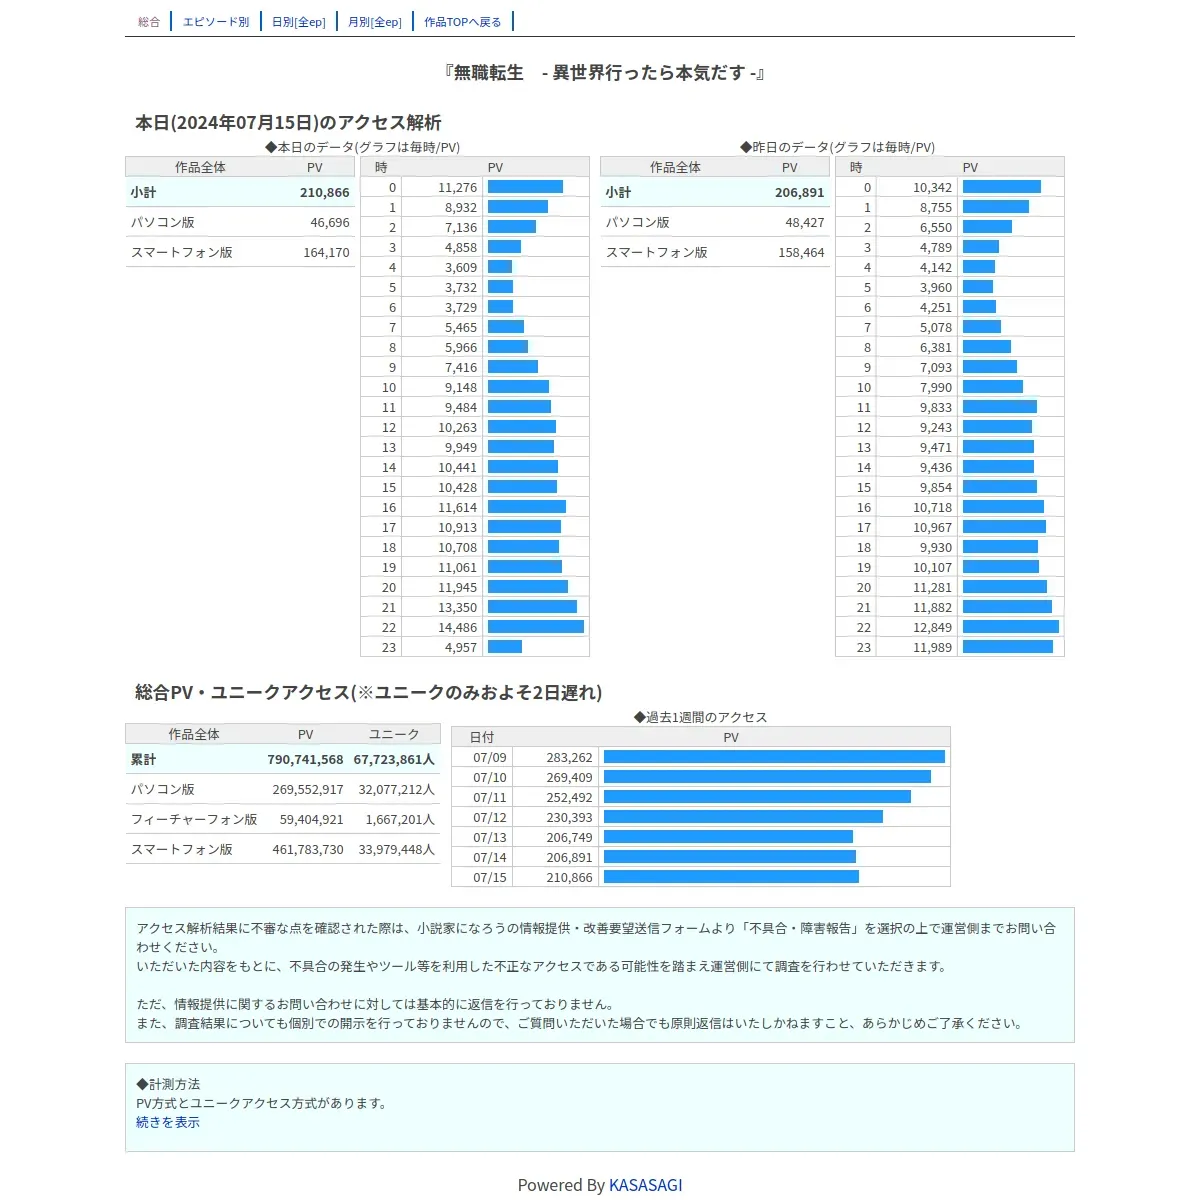1200x1201 pixels.
Task: Click yesterday's hour 0 value 10,342
Action: (x=933, y=188)
